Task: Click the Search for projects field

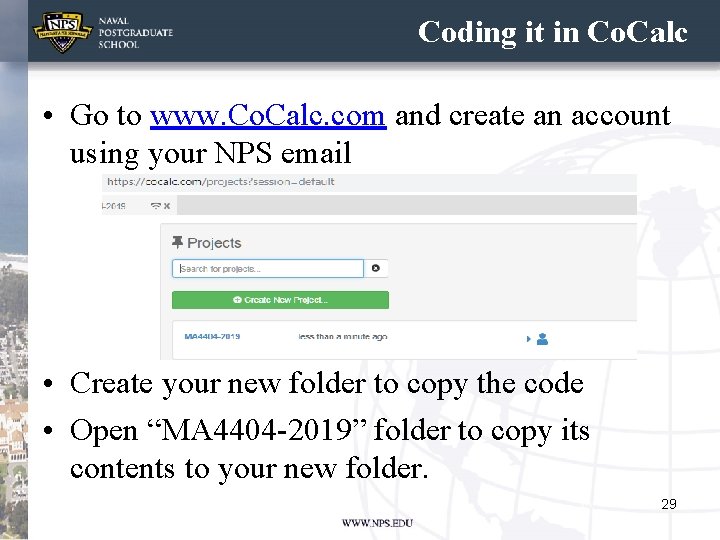Action: pos(268,269)
